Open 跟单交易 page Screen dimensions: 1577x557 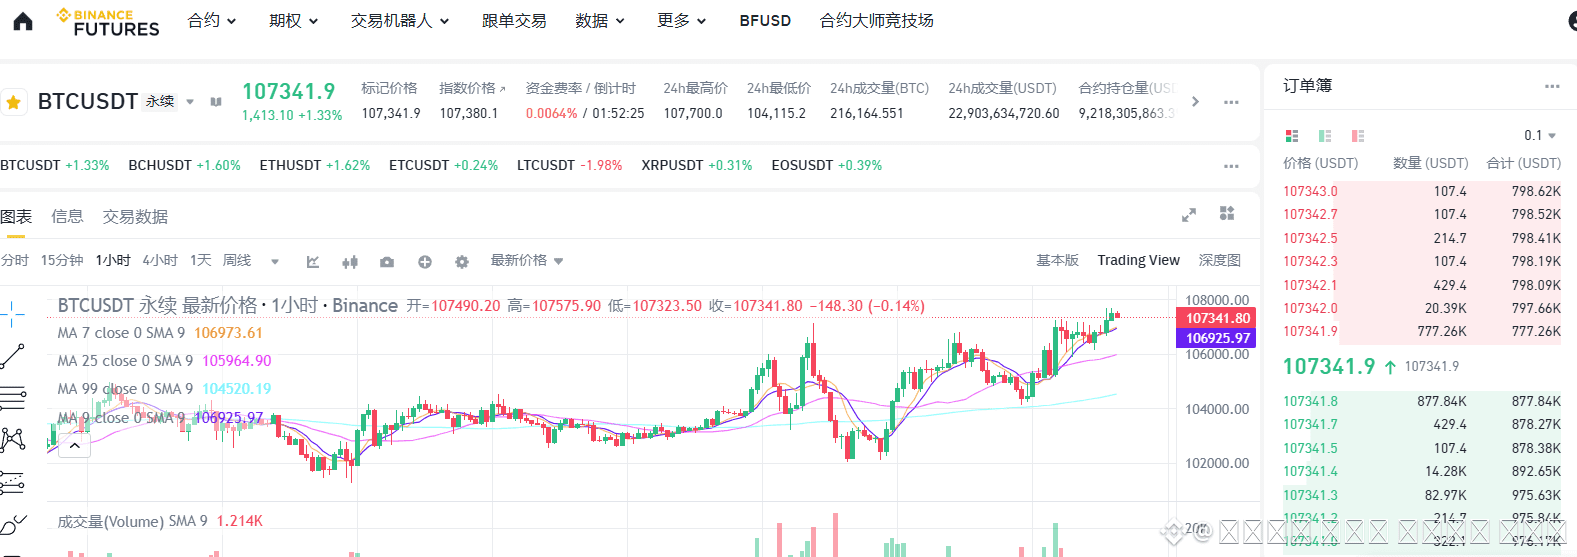click(514, 21)
